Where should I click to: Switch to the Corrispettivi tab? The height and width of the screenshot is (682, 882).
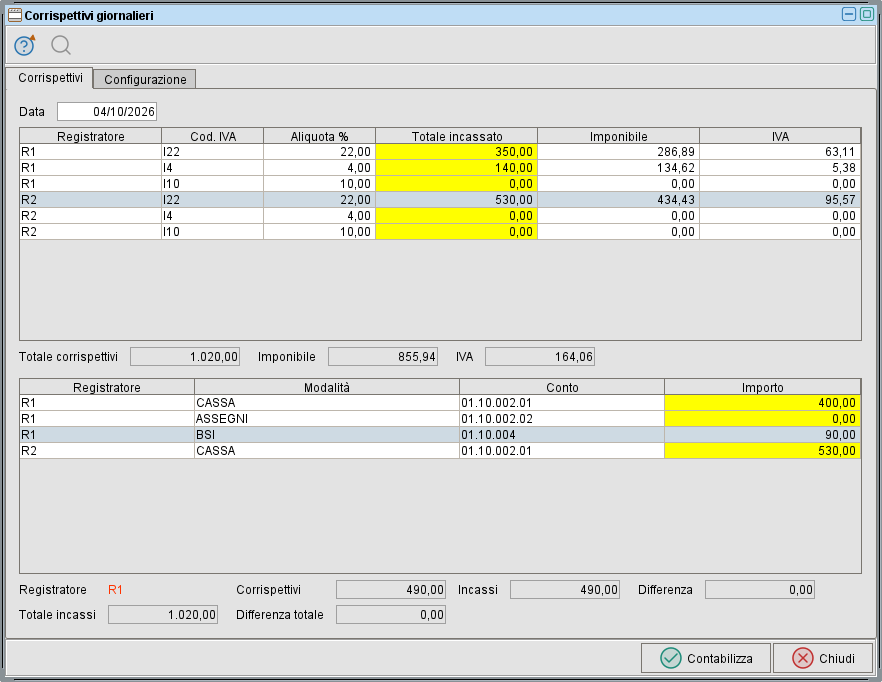[50, 78]
